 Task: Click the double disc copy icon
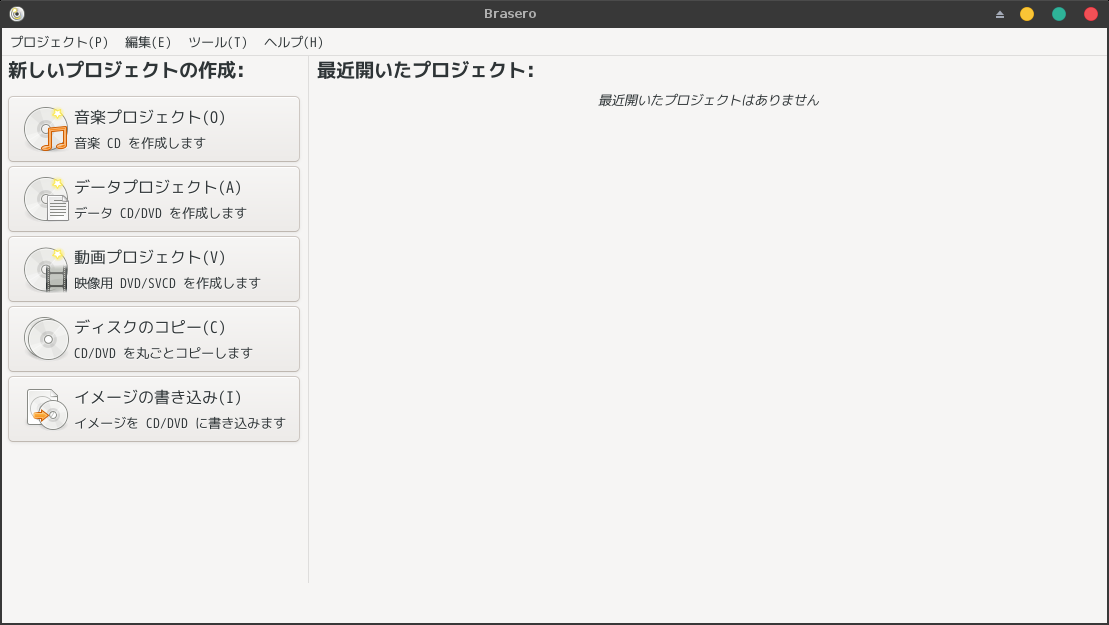46,339
